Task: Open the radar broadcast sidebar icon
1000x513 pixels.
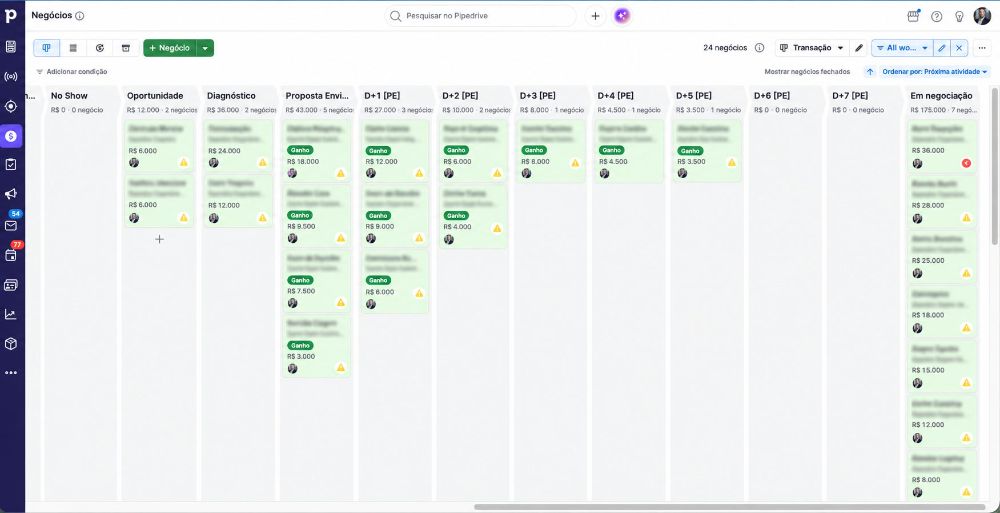Action: tap(11, 77)
